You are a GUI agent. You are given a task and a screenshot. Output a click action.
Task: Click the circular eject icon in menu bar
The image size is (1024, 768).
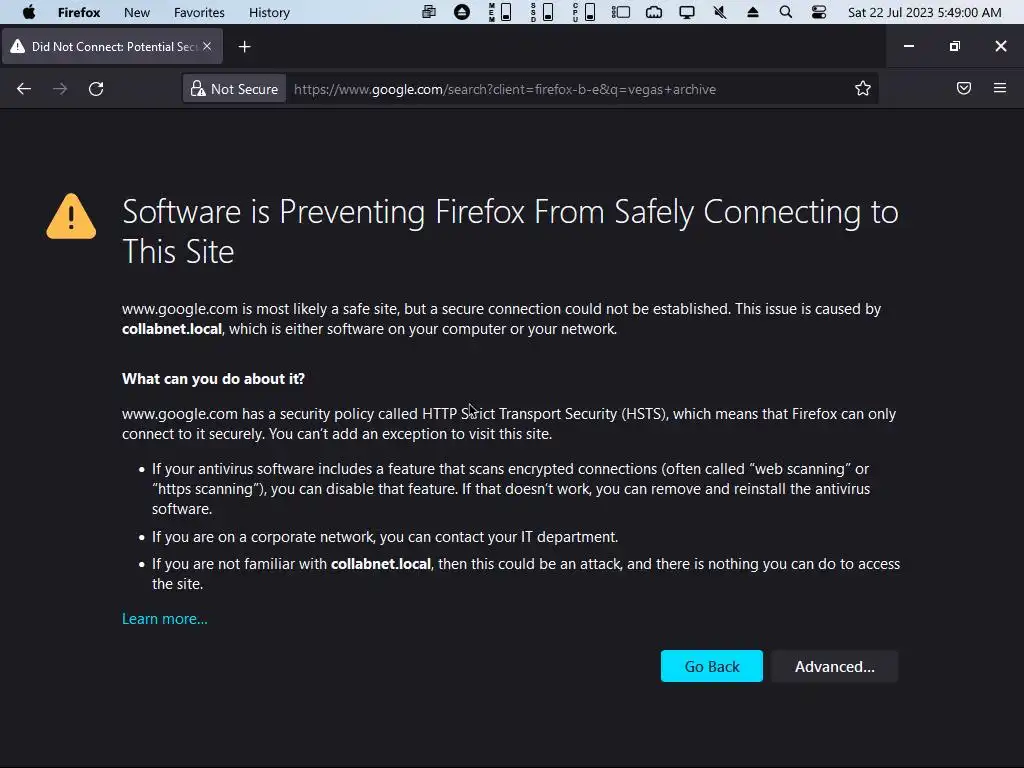[x=462, y=12]
